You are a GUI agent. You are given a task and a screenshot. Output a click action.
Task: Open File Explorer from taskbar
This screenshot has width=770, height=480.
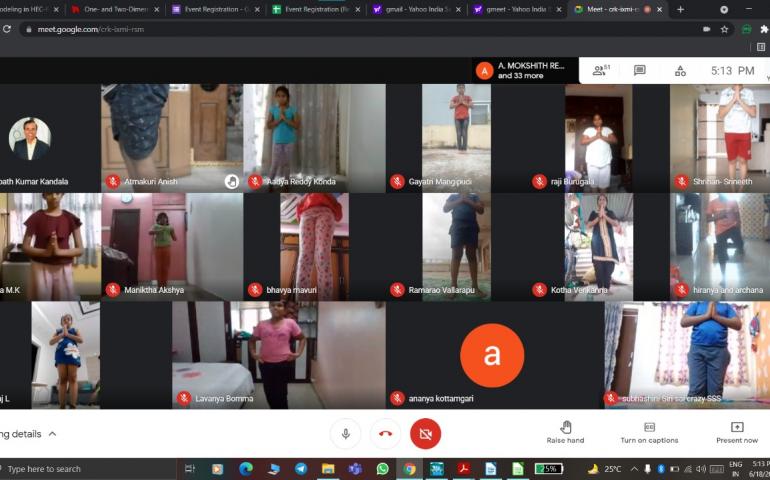click(x=328, y=469)
